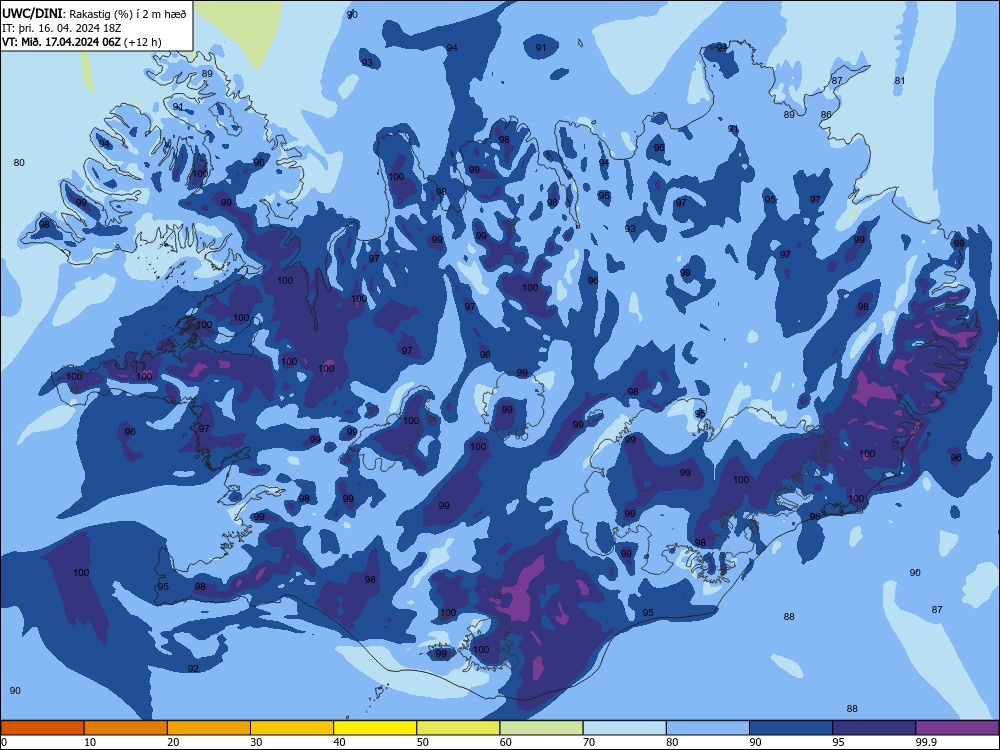Select the orange 10–20 legend color band
The height and width of the screenshot is (750, 1000).
126,728
